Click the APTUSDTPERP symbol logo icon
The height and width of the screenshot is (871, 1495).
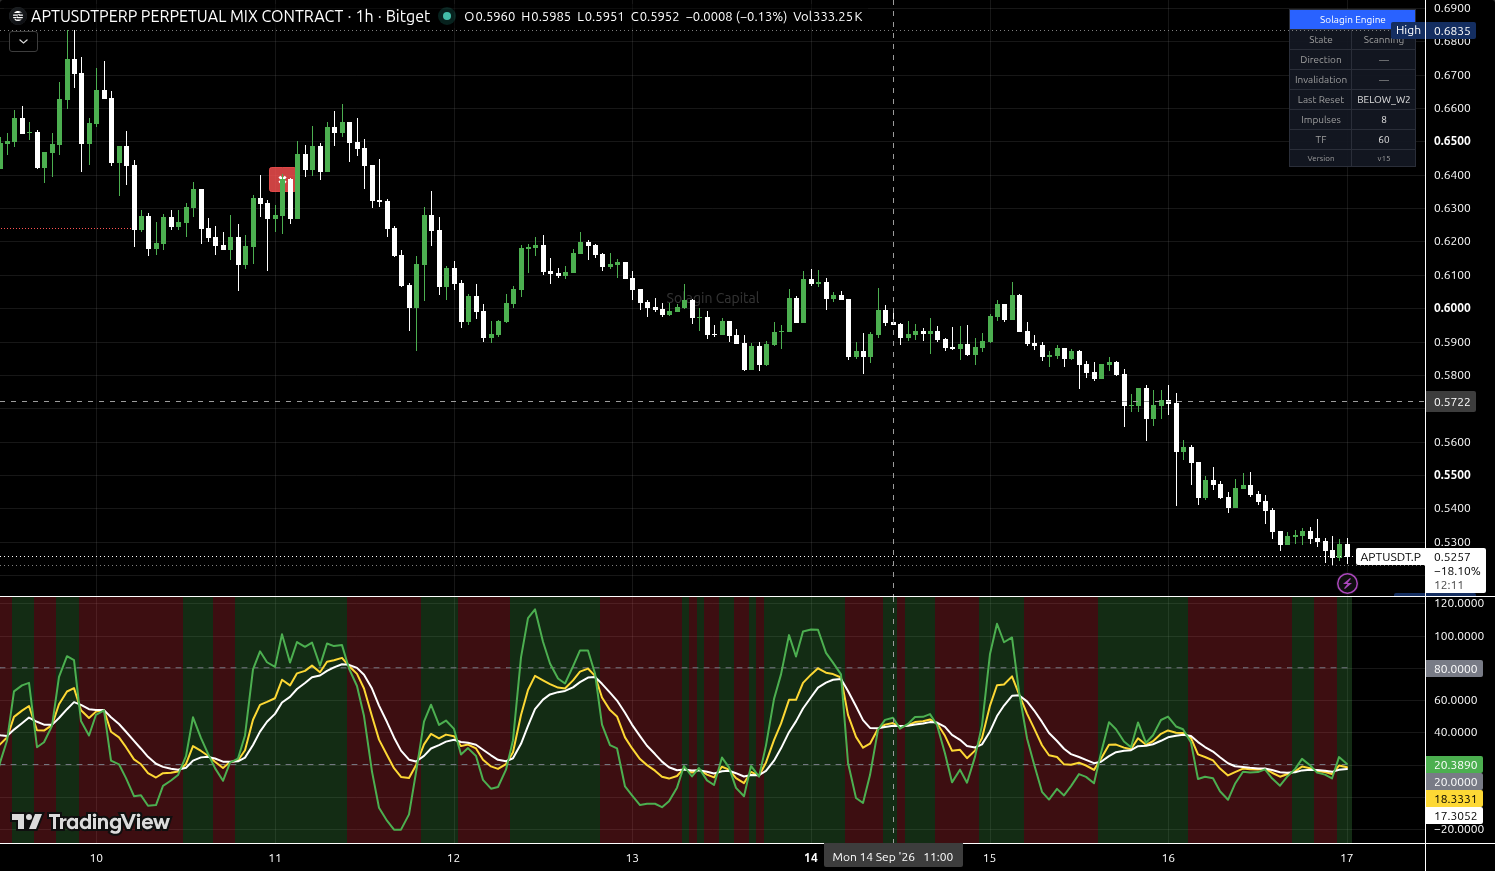(17, 17)
